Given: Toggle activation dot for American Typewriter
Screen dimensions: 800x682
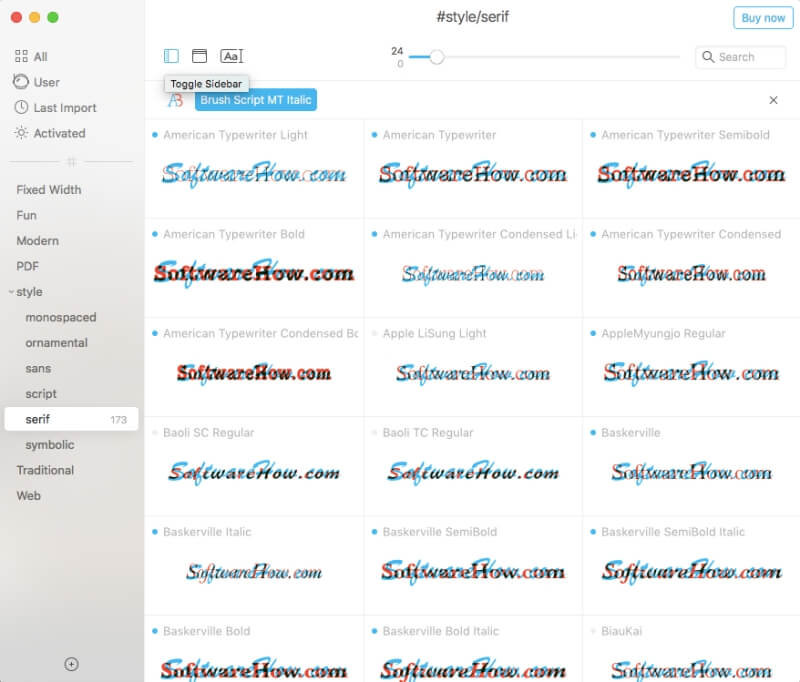Looking at the screenshot, I should (374, 135).
